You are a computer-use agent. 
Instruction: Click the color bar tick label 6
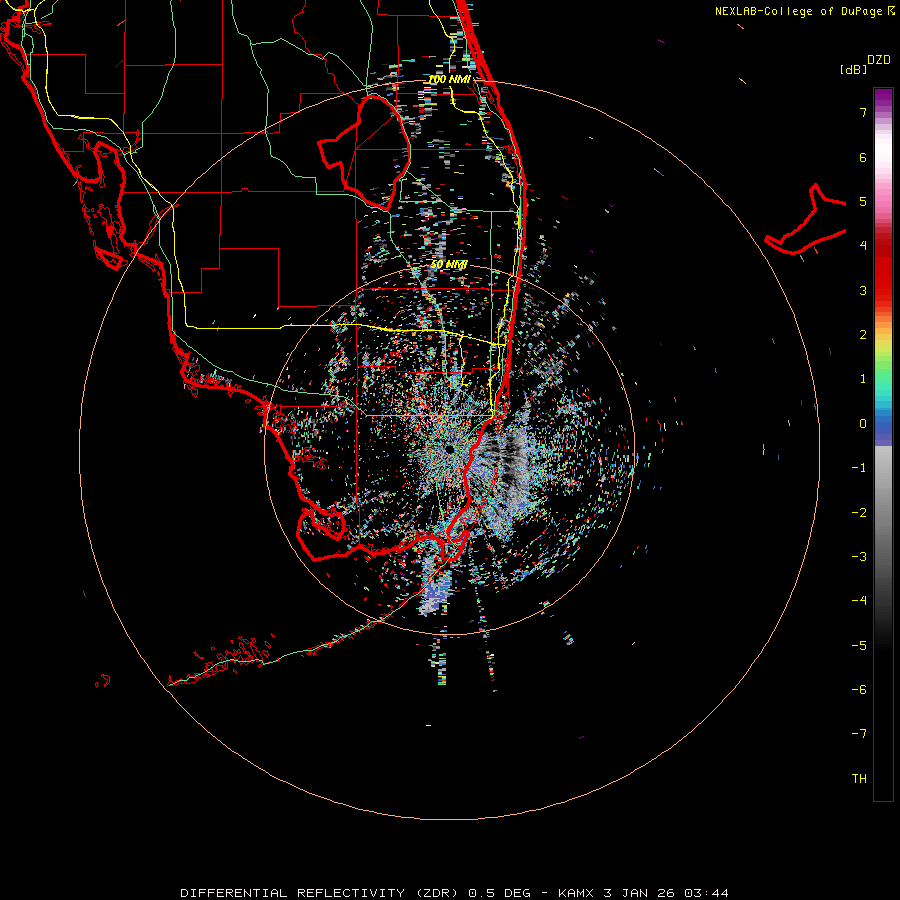tap(863, 157)
